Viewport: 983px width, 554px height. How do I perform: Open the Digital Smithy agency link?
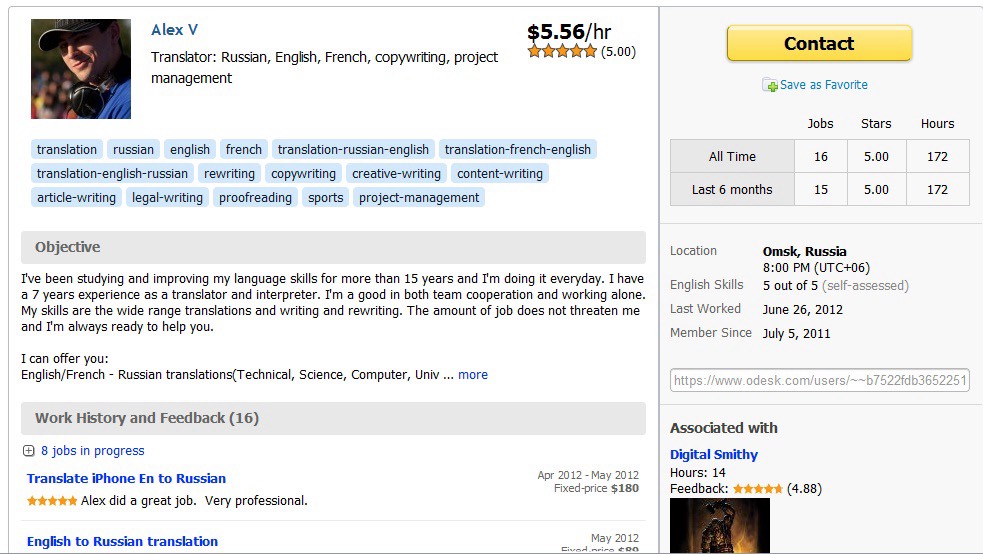(x=714, y=455)
